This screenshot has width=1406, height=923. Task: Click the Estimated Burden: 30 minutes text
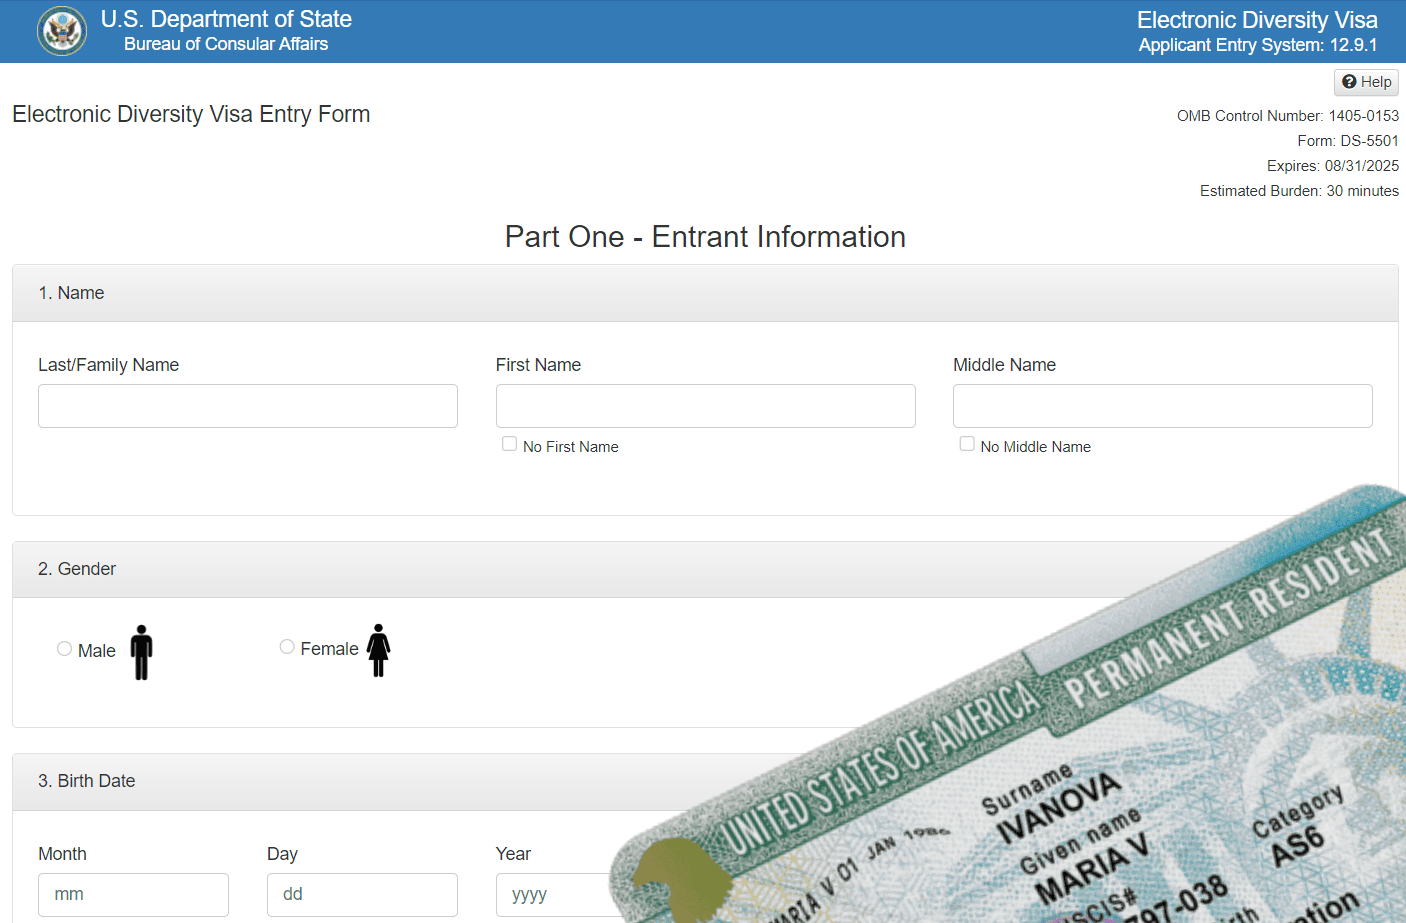coord(1299,191)
